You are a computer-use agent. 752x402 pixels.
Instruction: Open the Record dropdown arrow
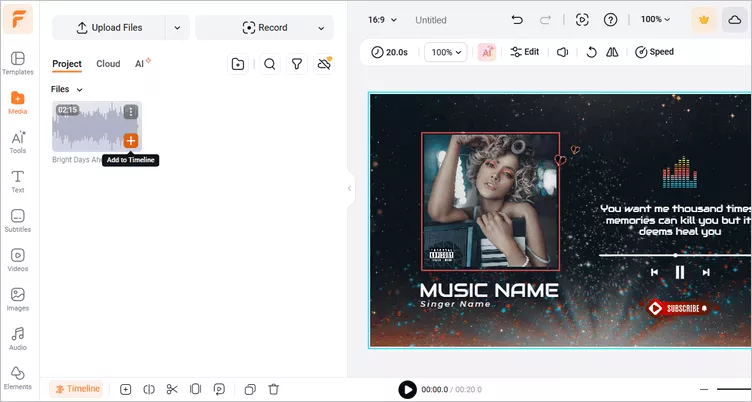[321, 28]
